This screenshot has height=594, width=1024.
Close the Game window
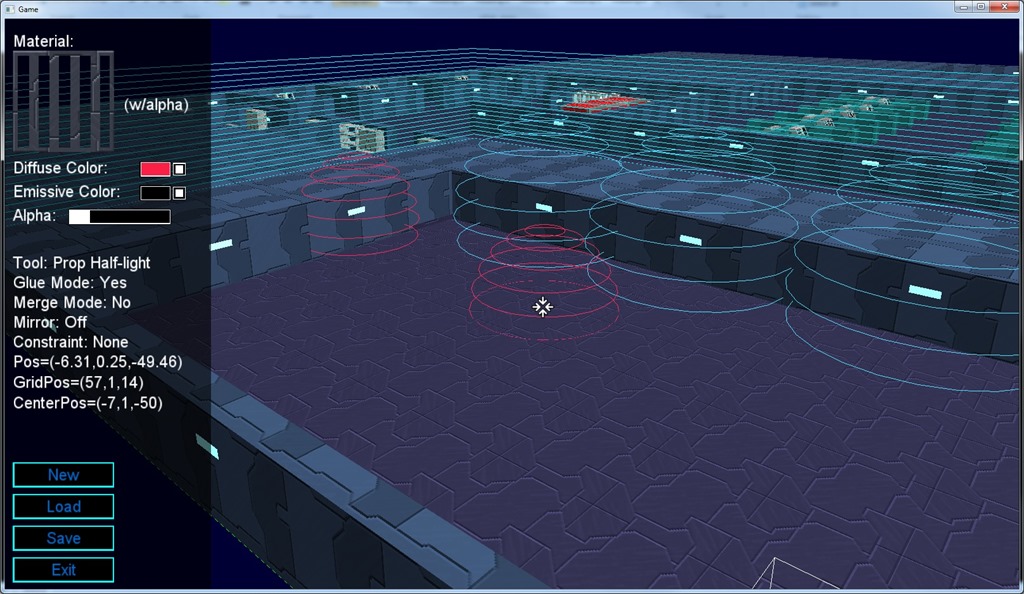1004,7
